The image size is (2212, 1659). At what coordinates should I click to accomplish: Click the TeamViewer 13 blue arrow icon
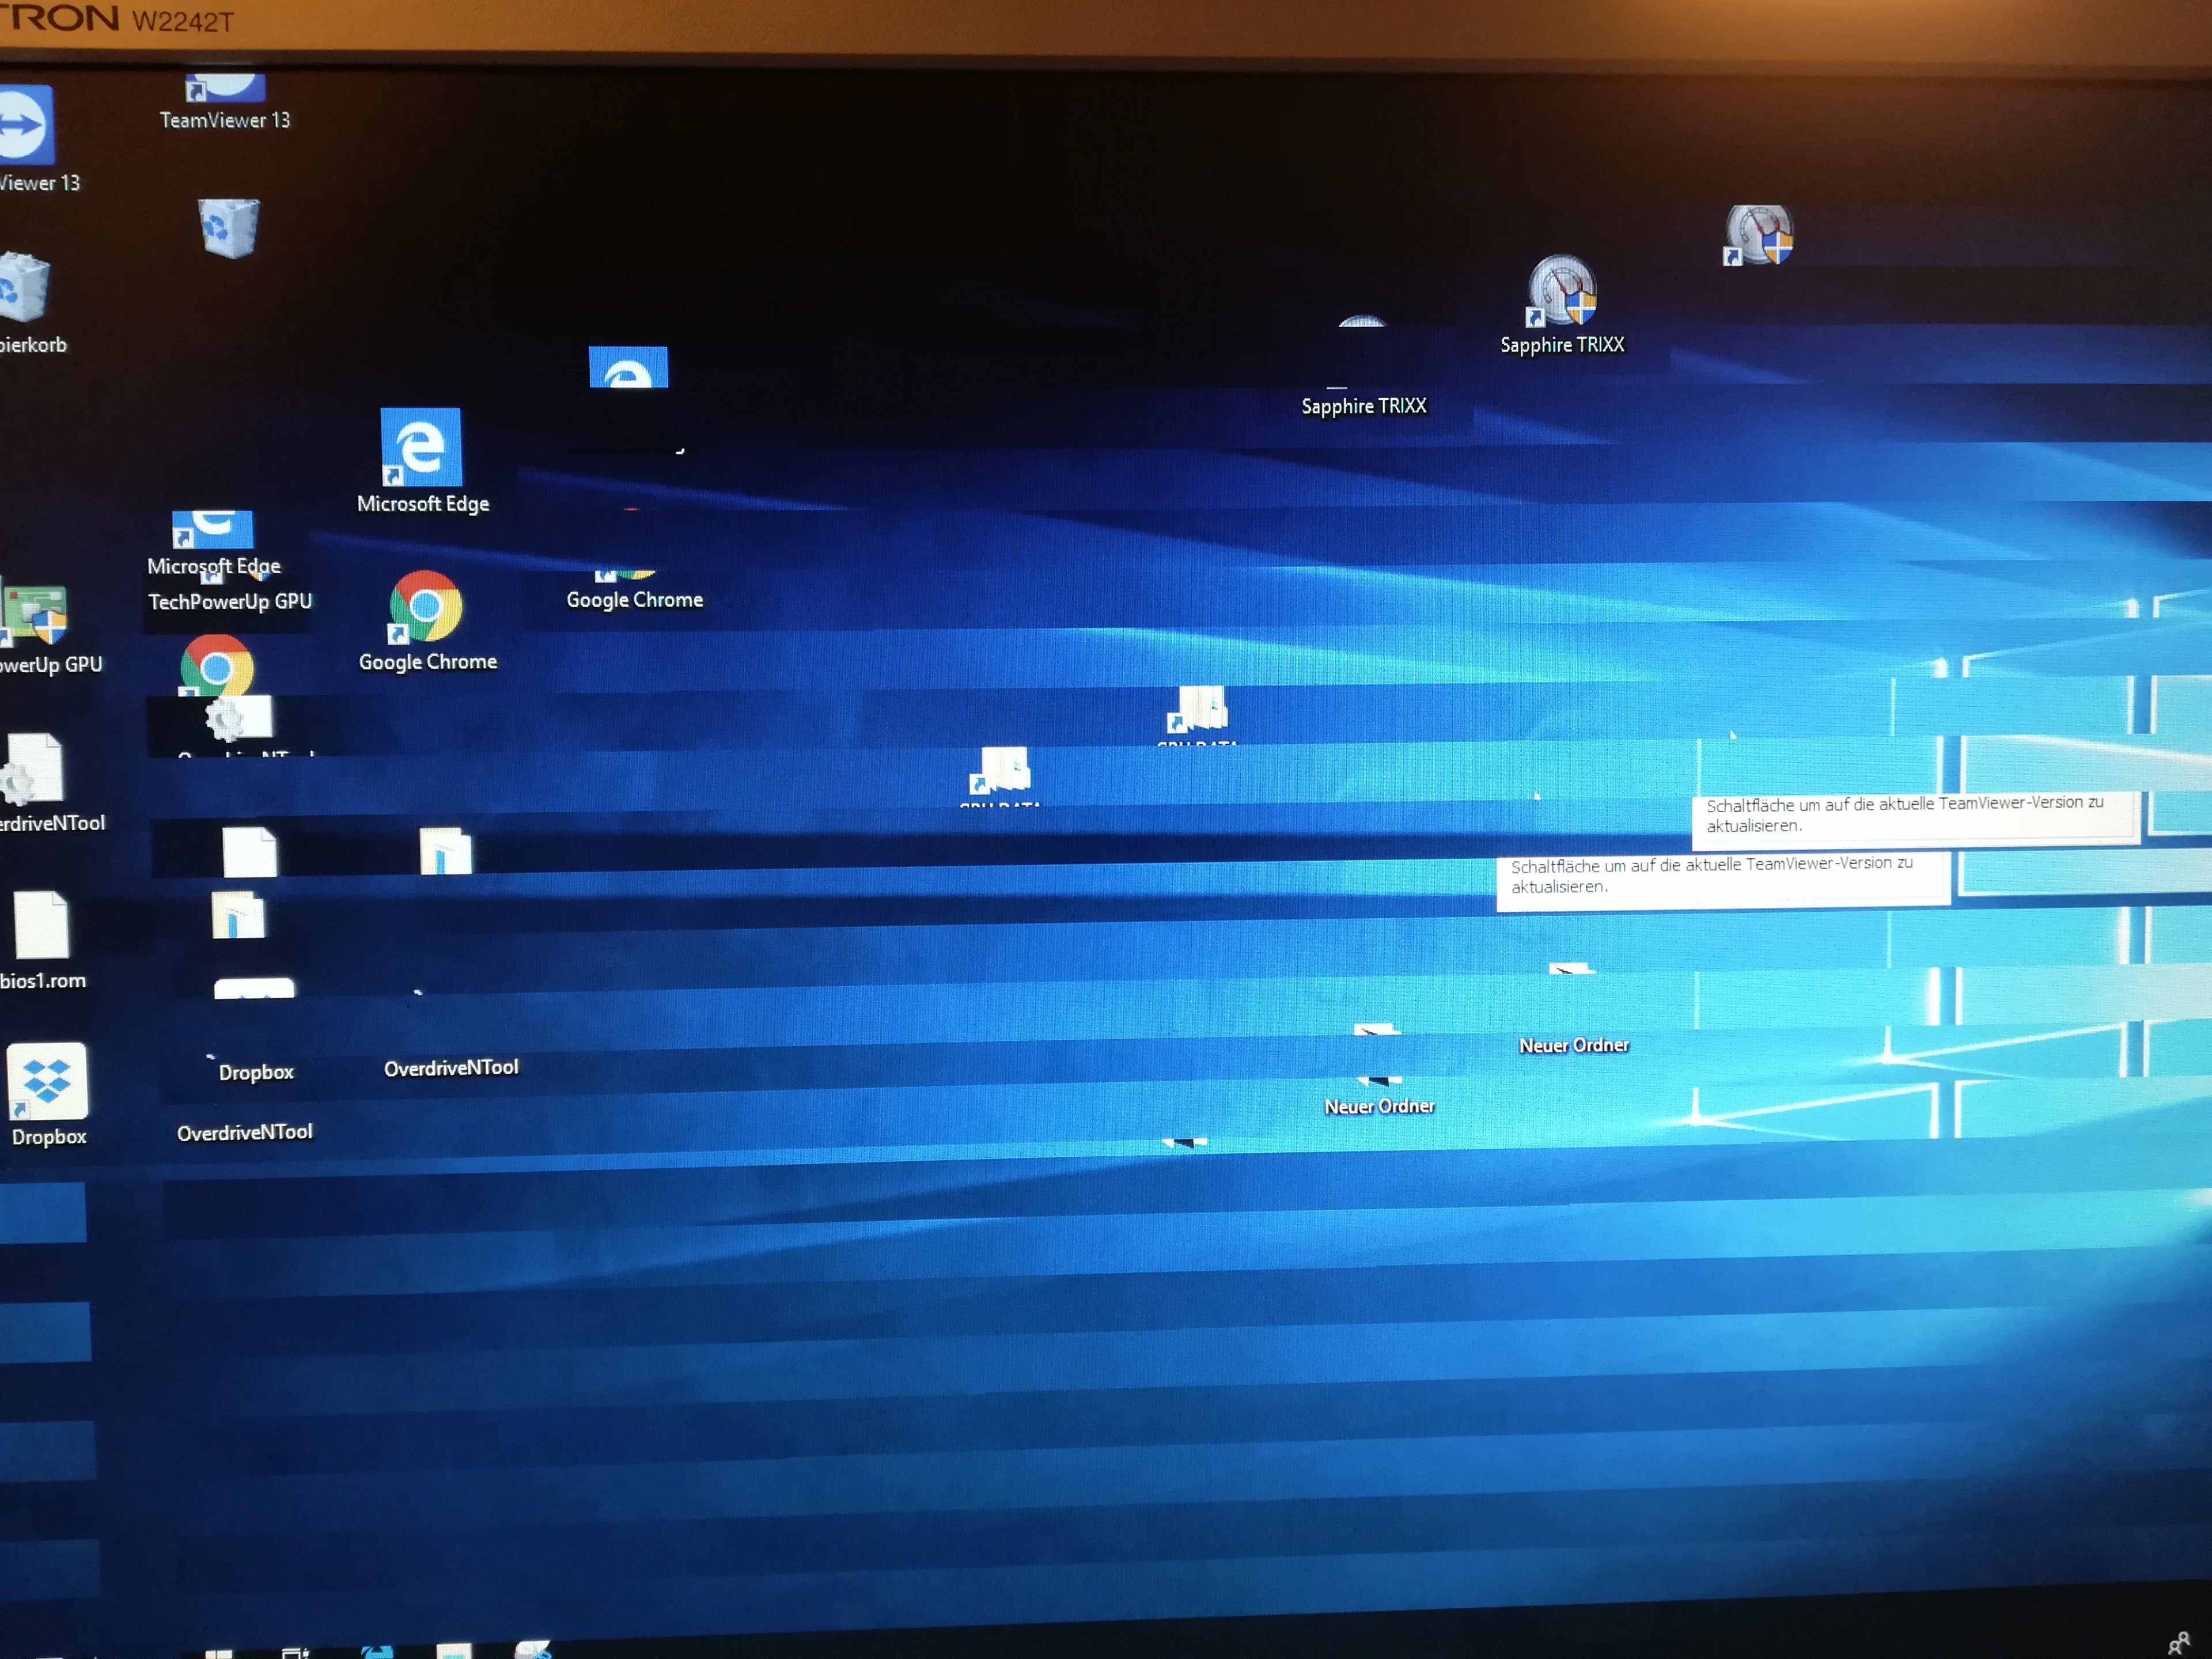[24, 126]
